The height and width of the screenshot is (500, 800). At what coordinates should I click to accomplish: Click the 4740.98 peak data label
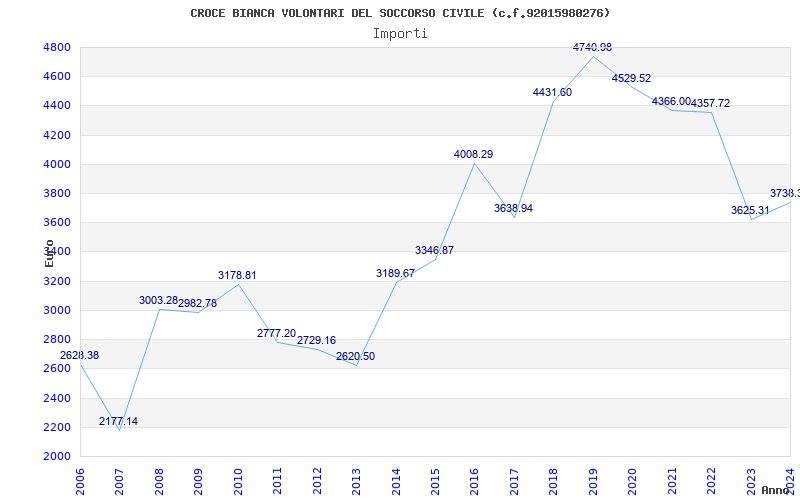point(592,47)
